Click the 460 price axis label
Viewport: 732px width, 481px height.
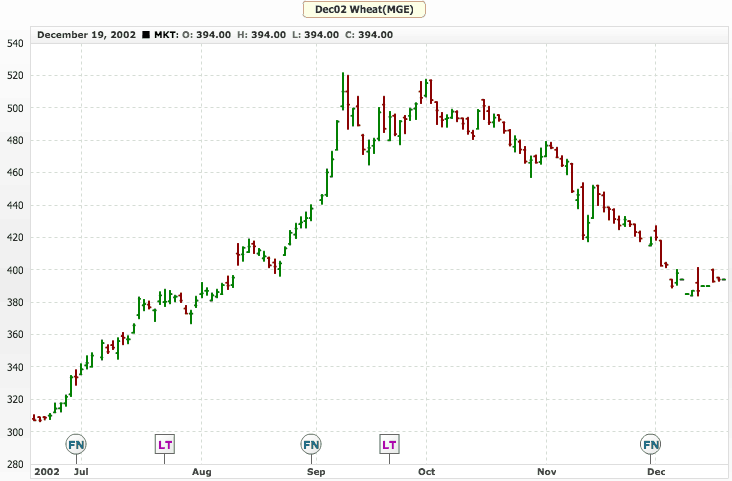15,173
